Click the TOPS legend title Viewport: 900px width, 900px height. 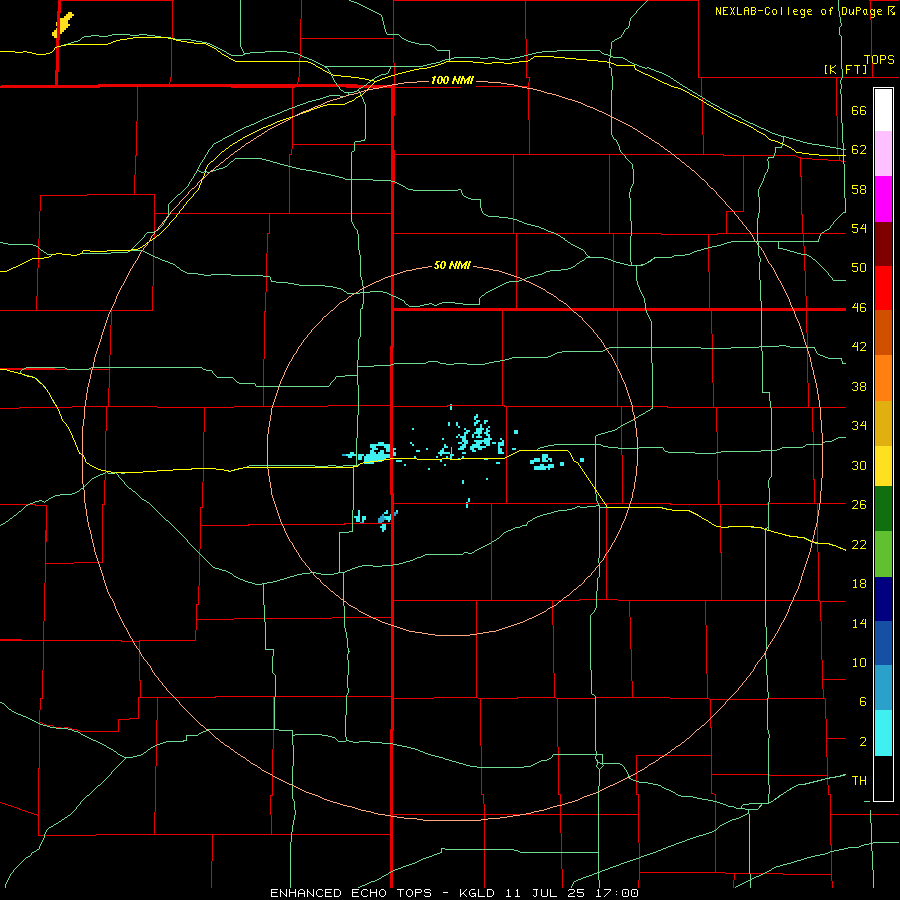click(x=879, y=60)
